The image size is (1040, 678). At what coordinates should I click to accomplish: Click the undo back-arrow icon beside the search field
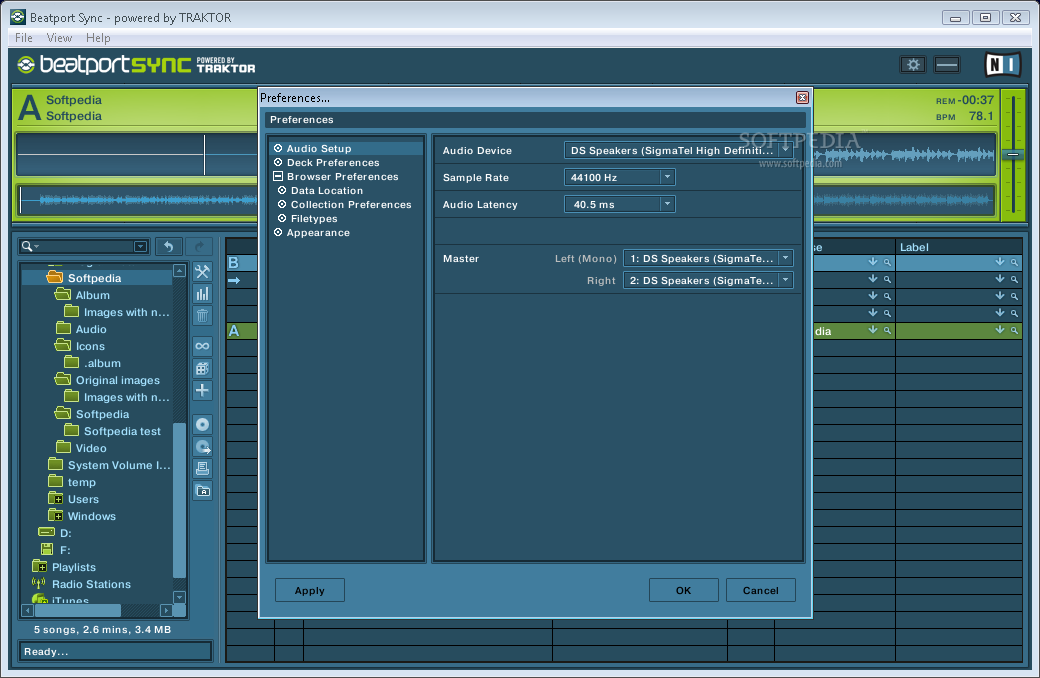[x=168, y=247]
